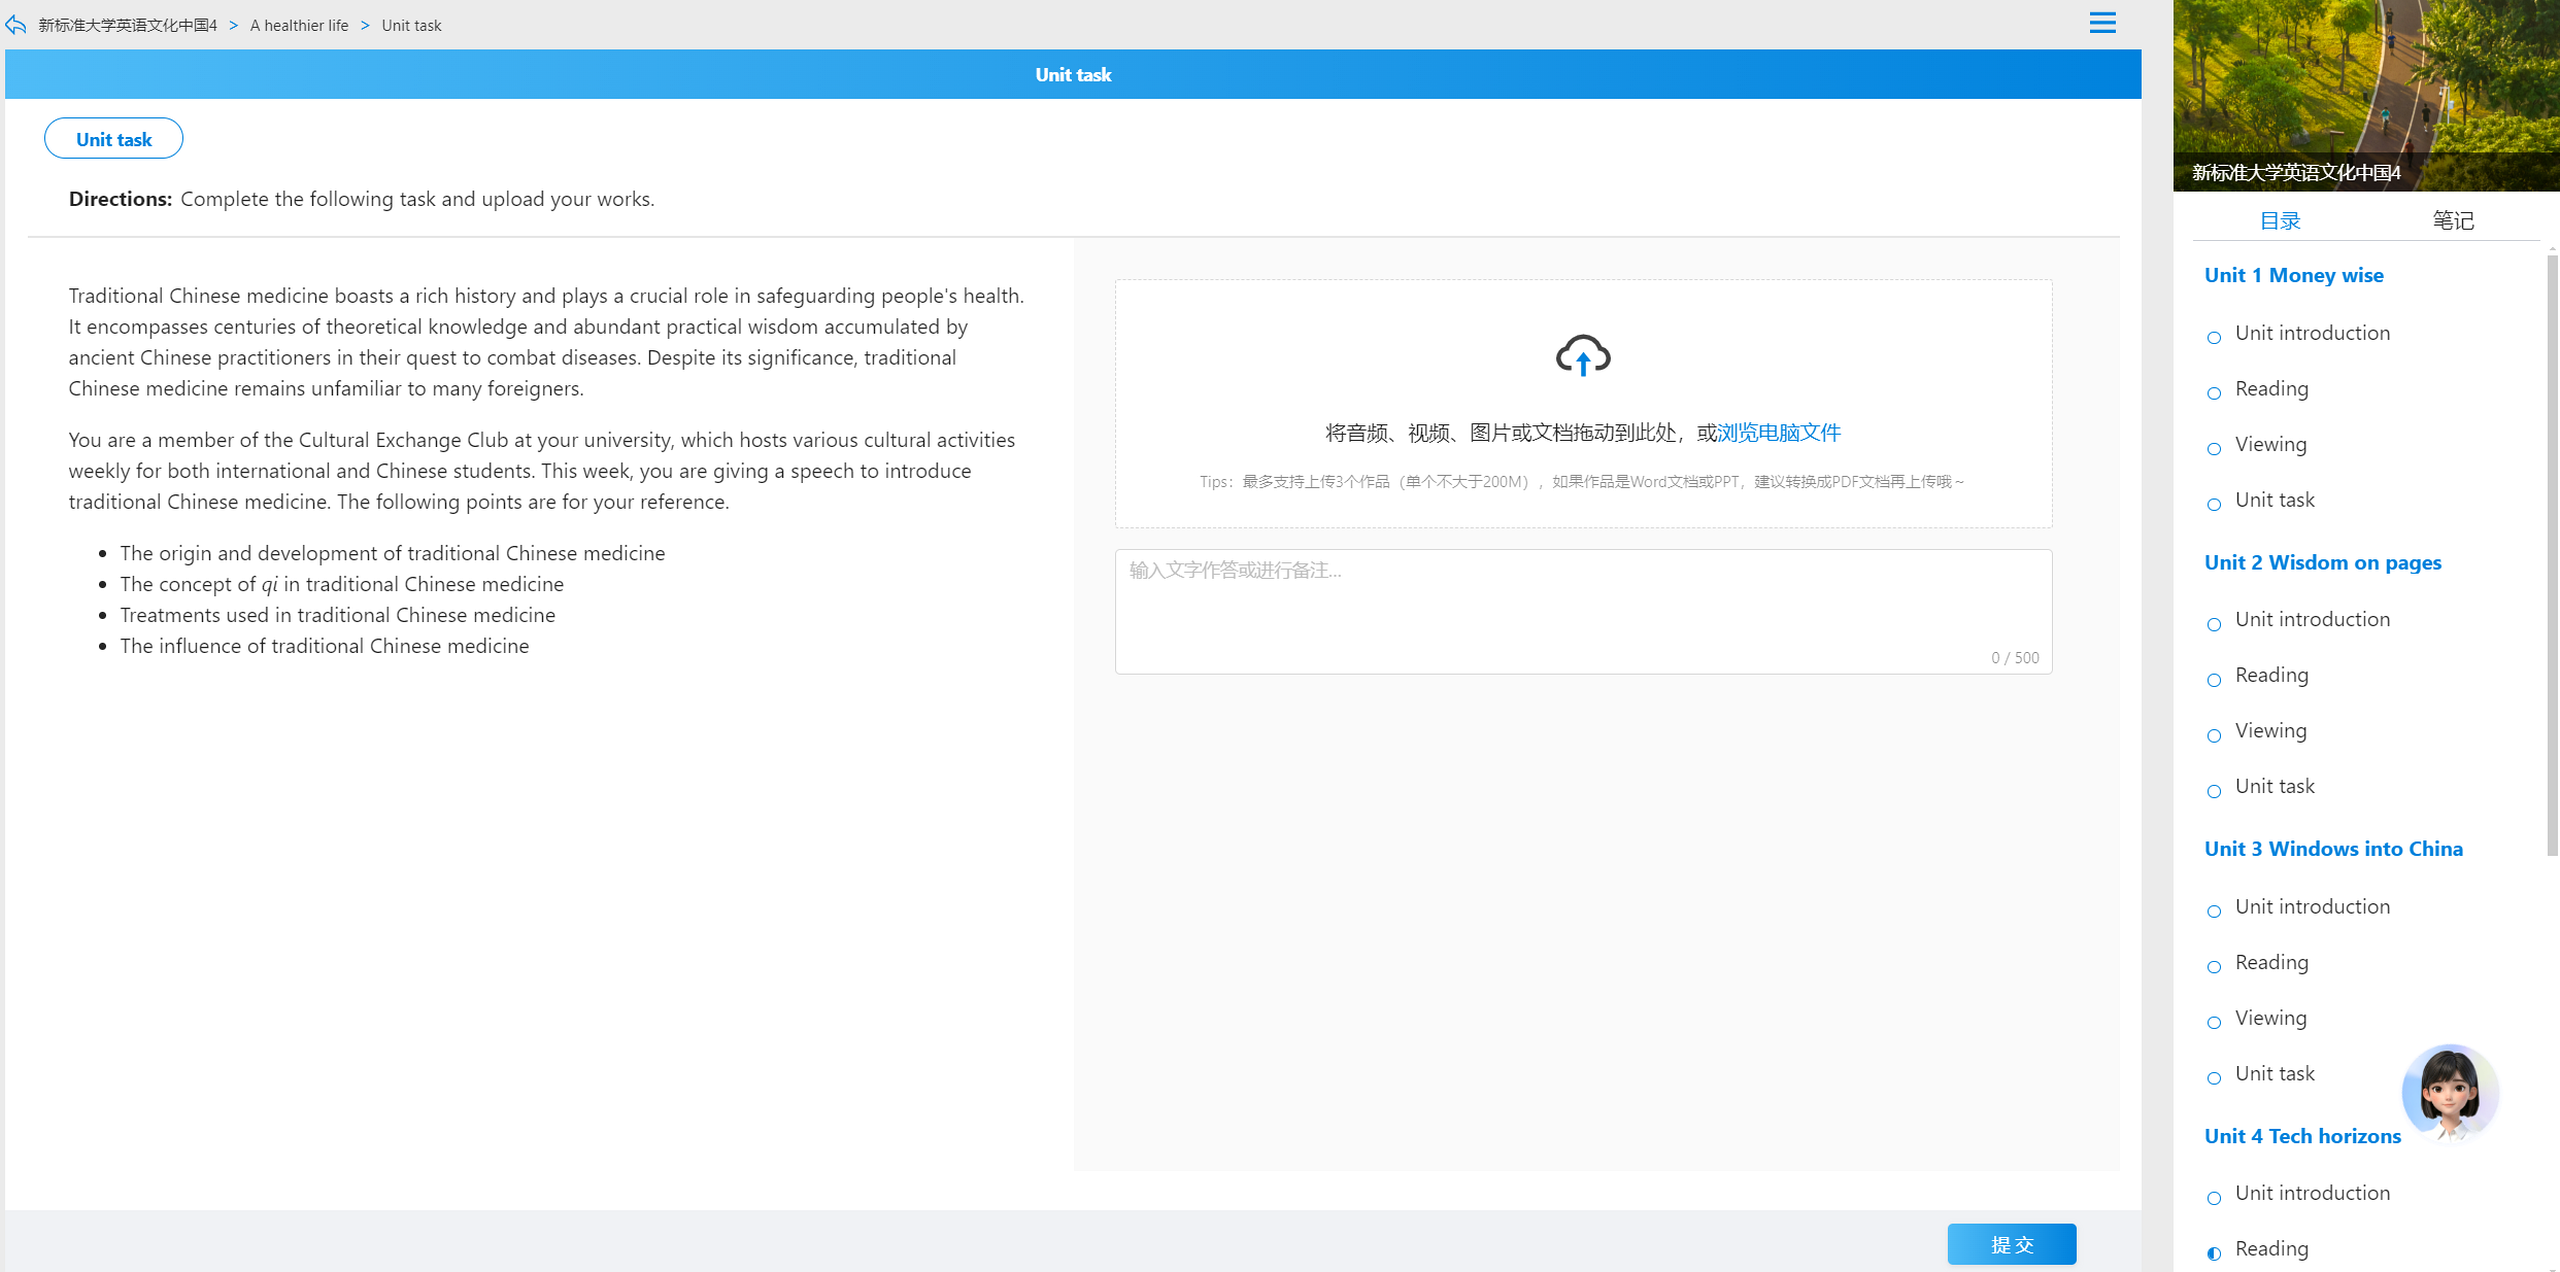The image size is (2560, 1272).
Task: Click the progress circle beside Unit 2 Unit task
Action: tap(2214, 792)
